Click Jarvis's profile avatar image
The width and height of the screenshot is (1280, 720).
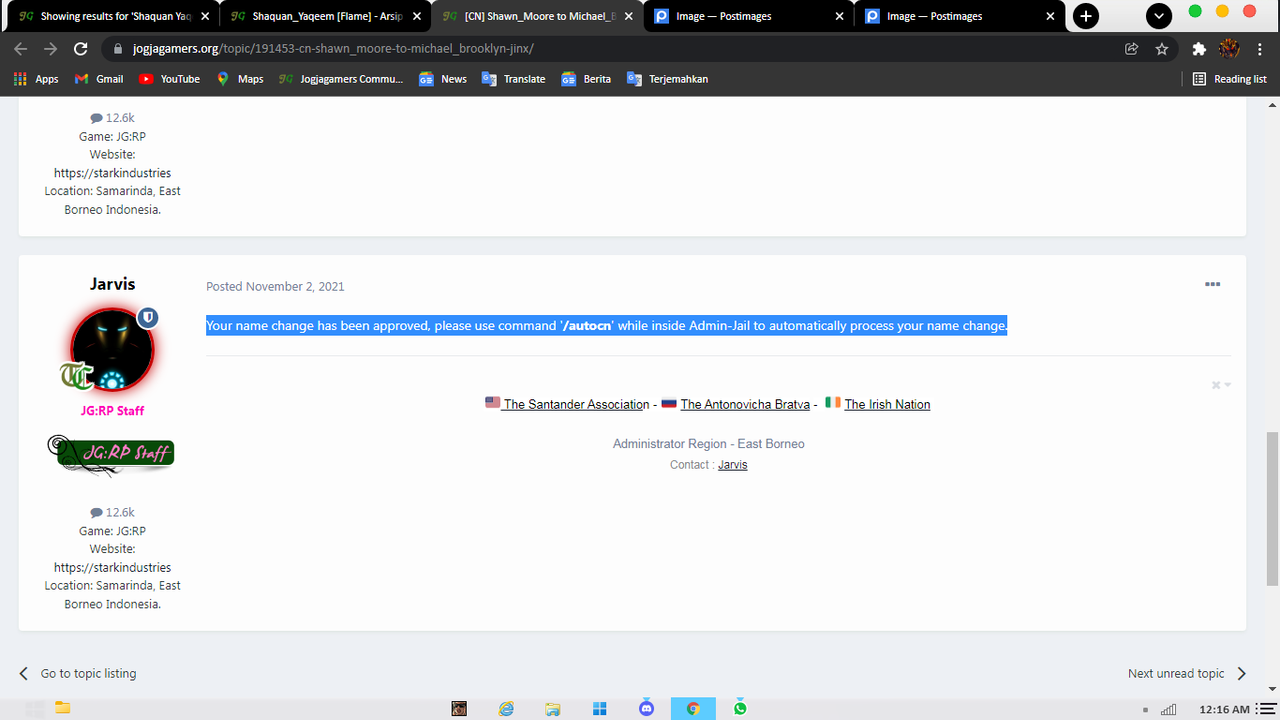point(112,349)
